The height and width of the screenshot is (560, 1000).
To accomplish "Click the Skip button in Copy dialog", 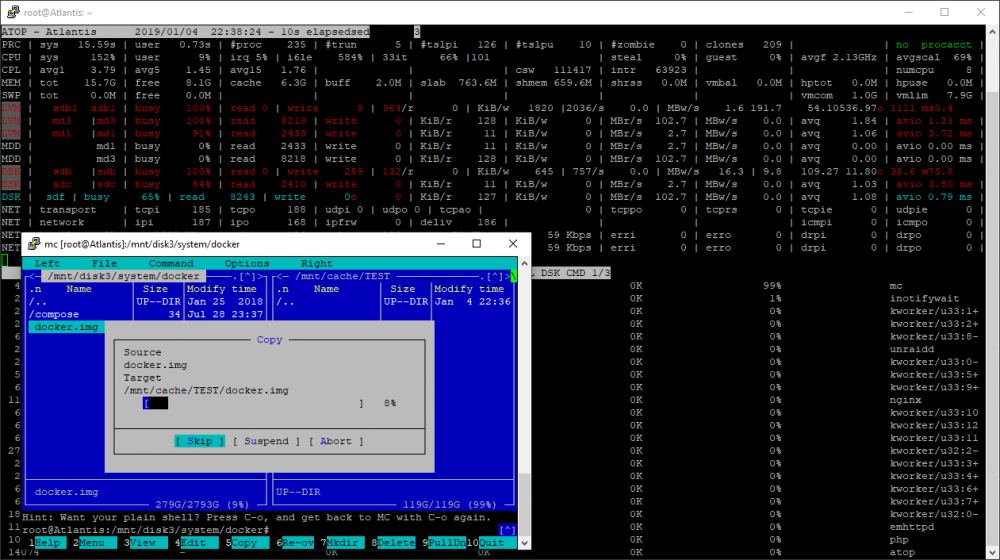I will (200, 441).
